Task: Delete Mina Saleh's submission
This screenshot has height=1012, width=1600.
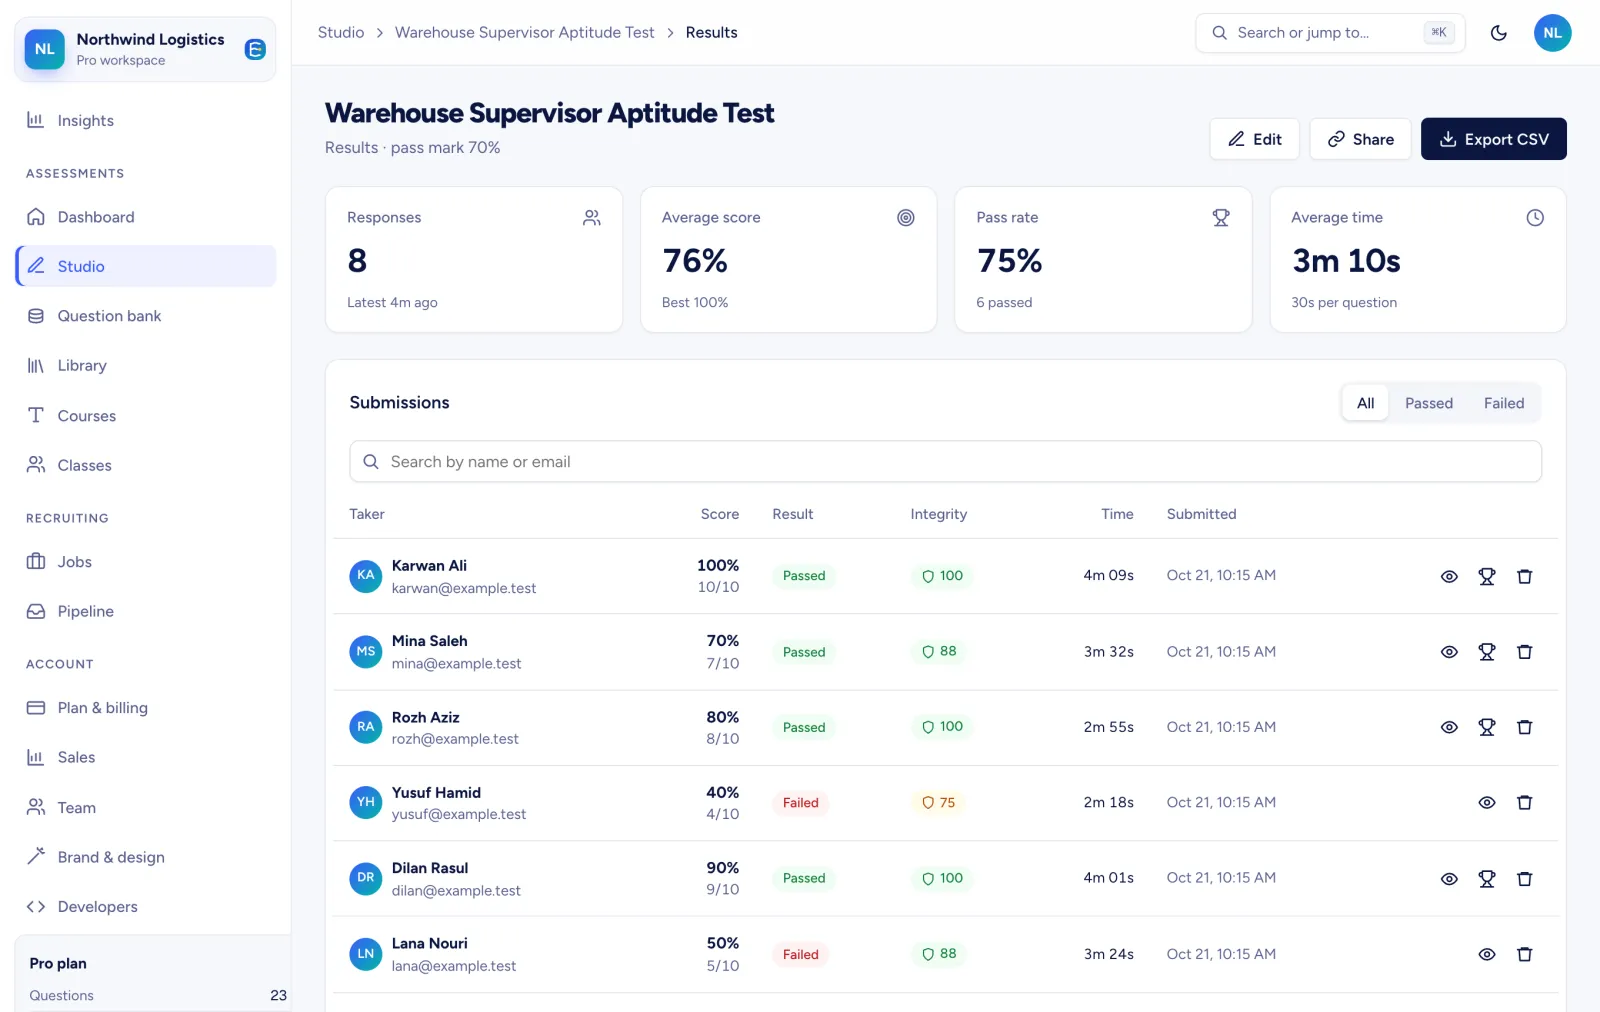Action: [1525, 652]
